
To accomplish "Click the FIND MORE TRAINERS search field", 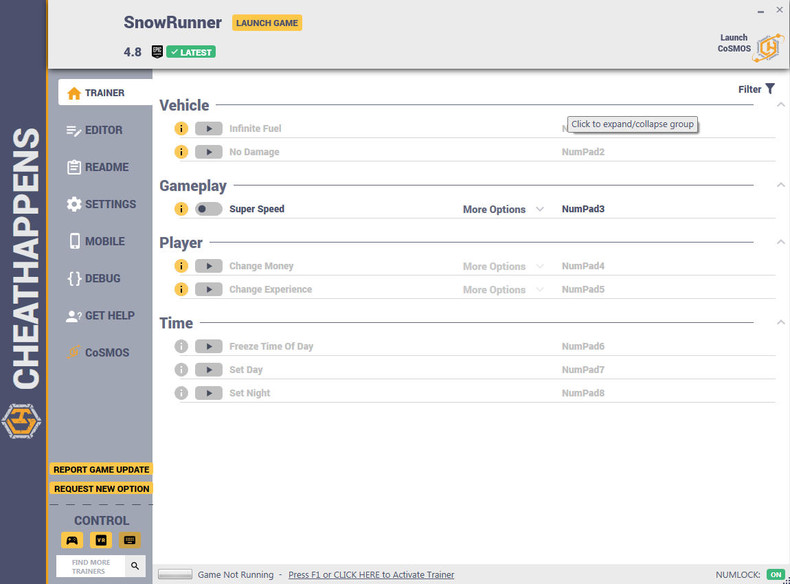I will pos(91,566).
